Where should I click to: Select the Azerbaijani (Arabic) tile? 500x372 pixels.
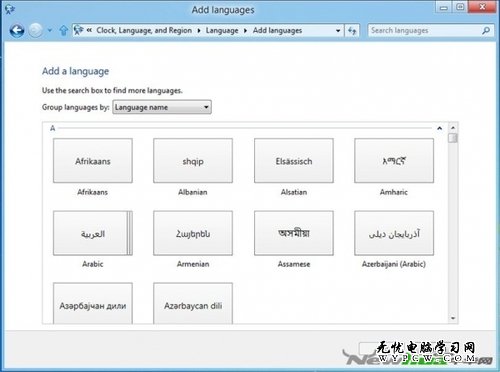pyautogui.click(x=394, y=233)
